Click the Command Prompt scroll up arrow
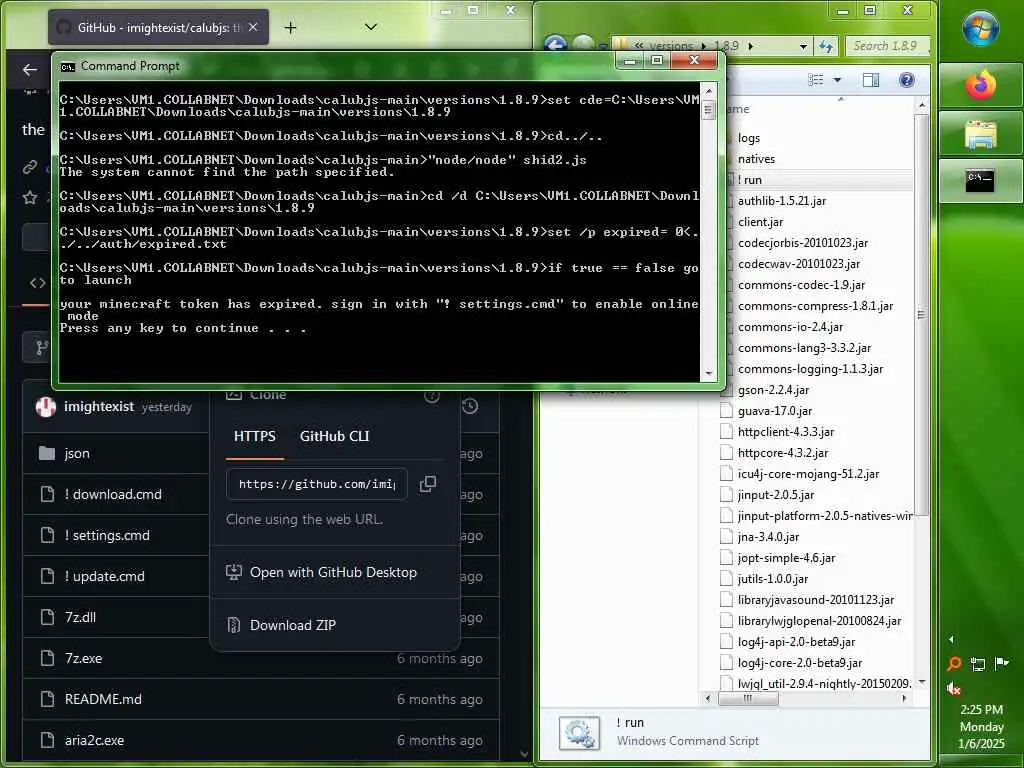1024x768 pixels. [x=709, y=89]
